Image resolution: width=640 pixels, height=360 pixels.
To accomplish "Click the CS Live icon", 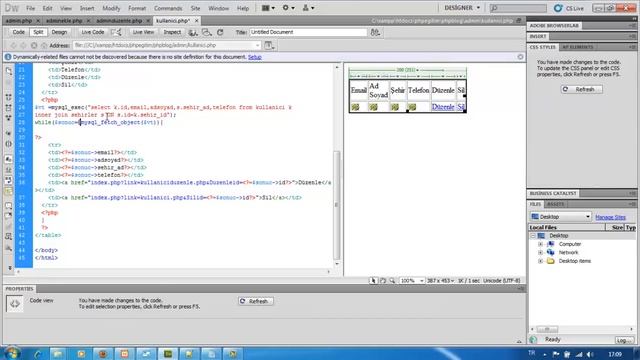I will pyautogui.click(x=558, y=8).
